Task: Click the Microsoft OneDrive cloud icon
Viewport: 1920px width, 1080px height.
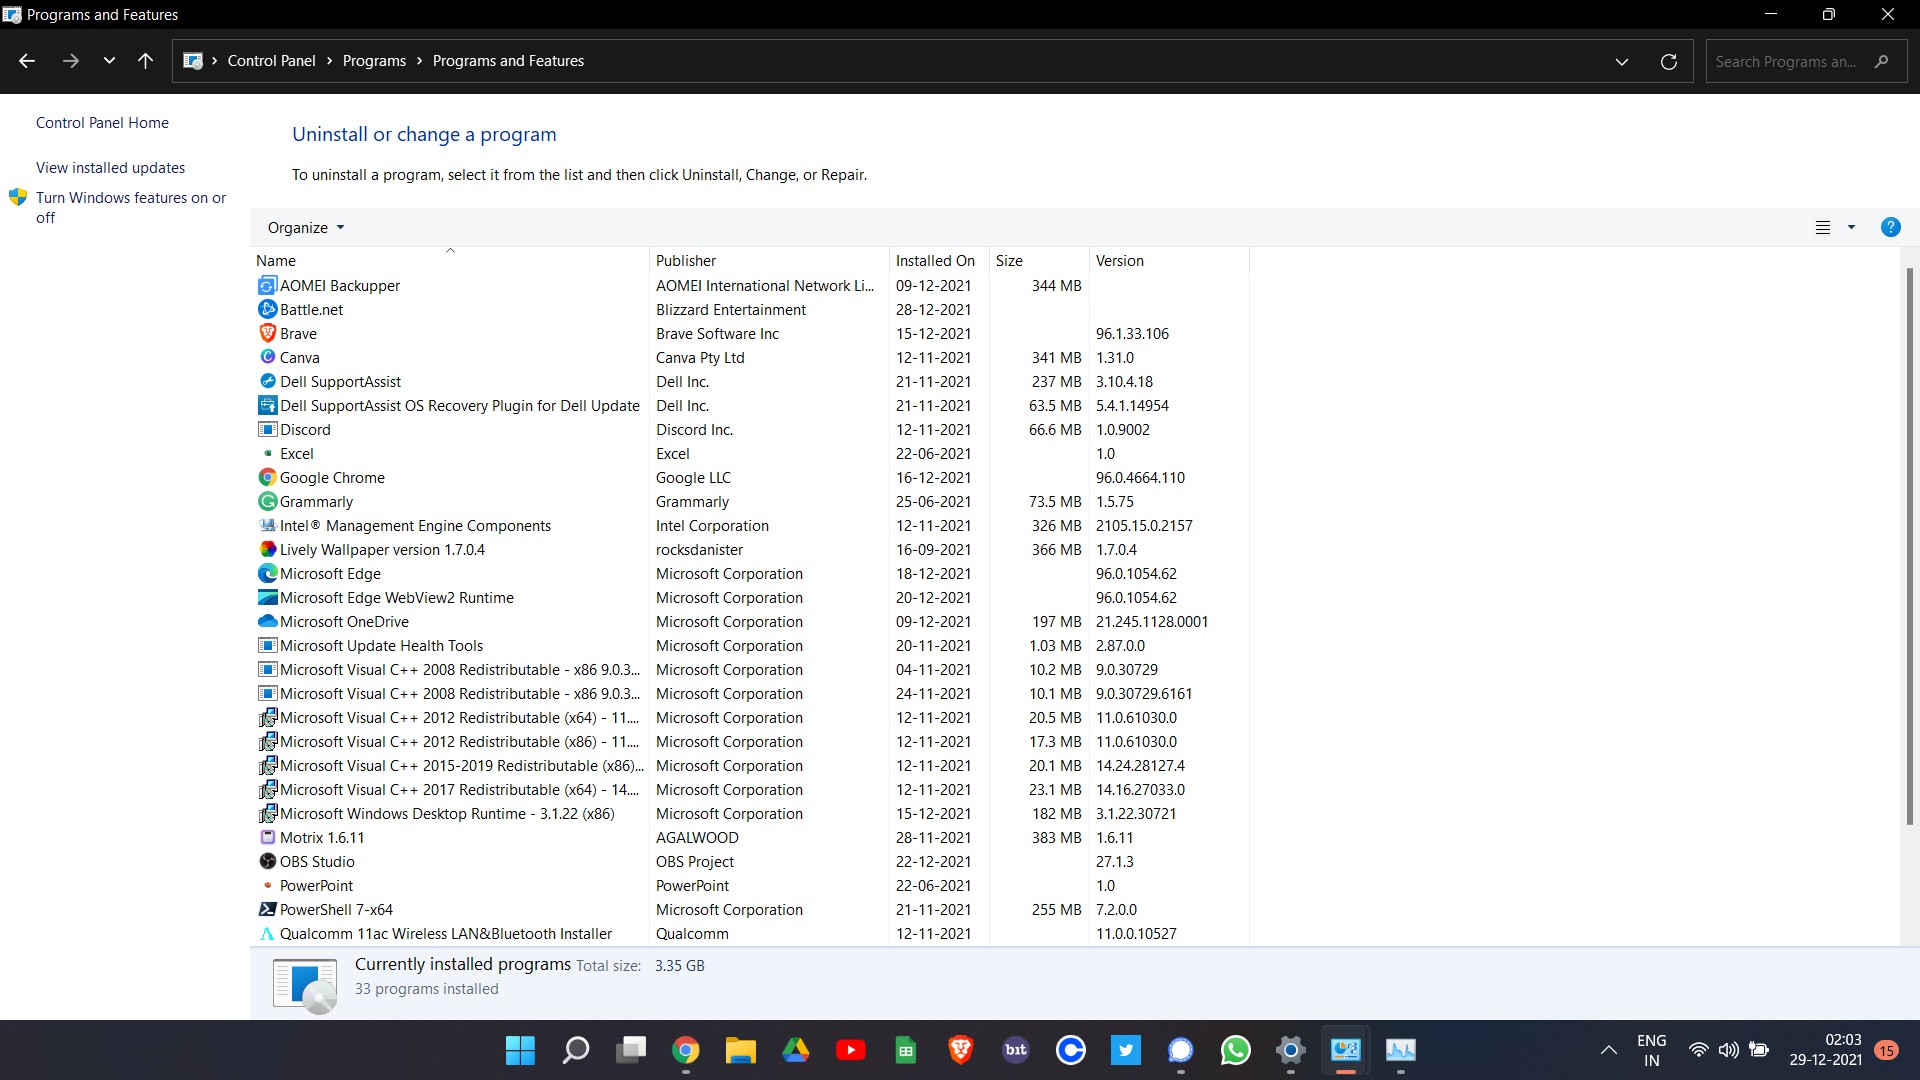Action: click(267, 622)
